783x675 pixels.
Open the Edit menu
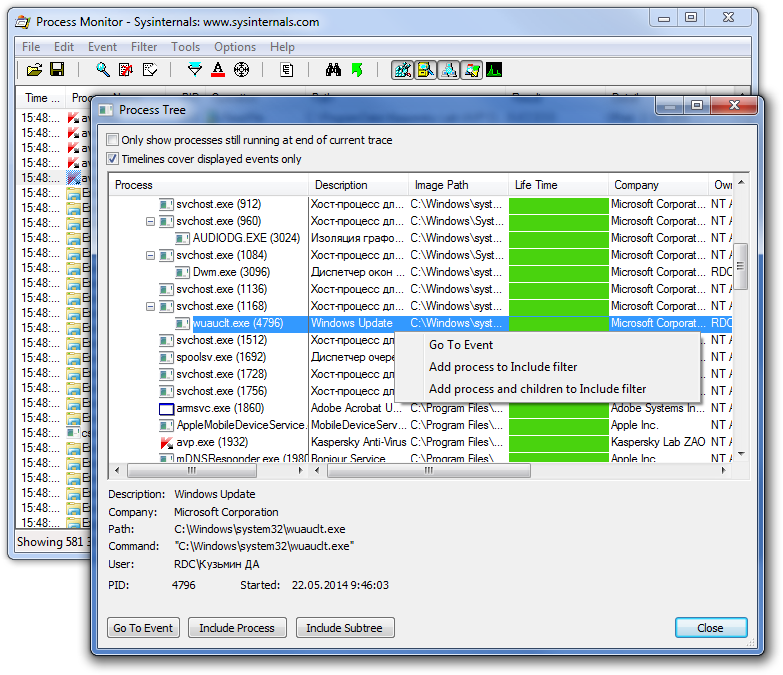click(64, 47)
